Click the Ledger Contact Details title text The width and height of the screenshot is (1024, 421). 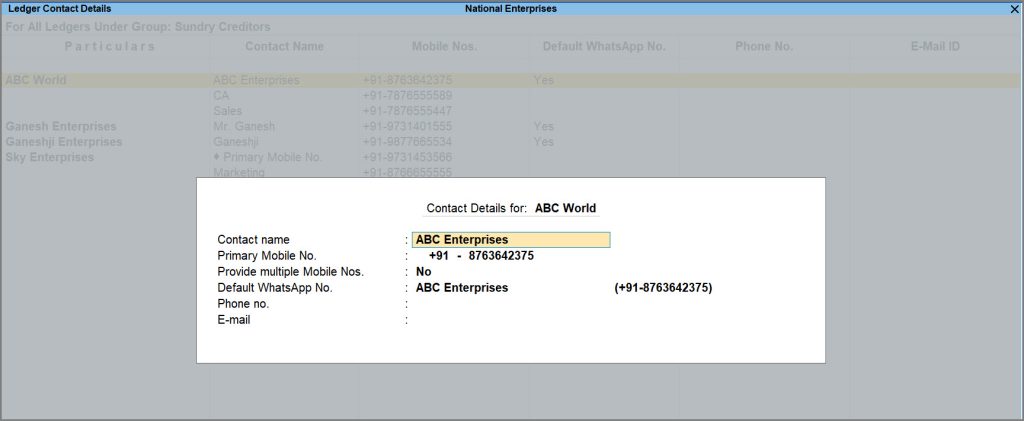59,8
